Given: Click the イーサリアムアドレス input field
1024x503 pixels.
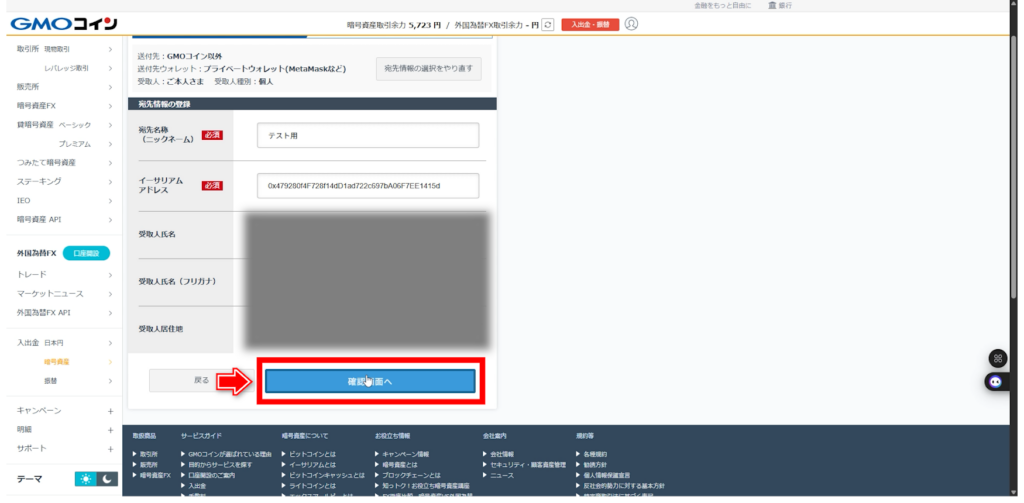Looking at the screenshot, I should pyautogui.click(x=367, y=186).
